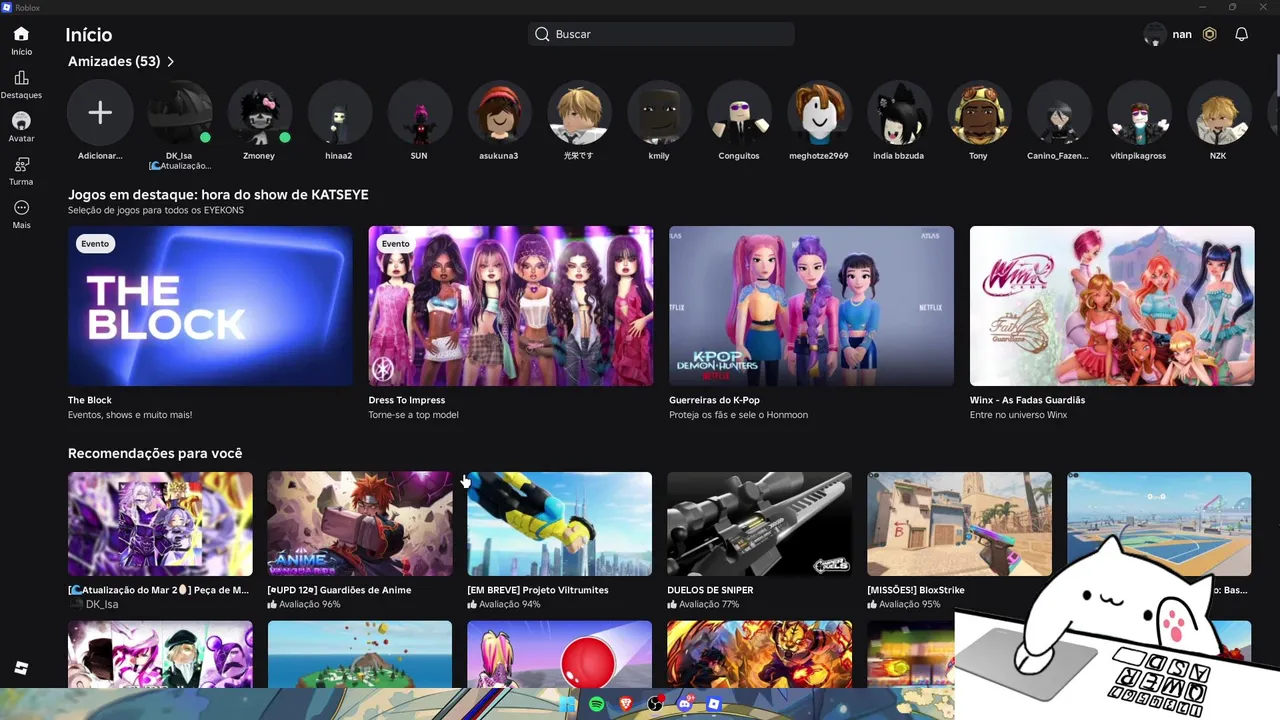Open friend SUN avatar
Image resolution: width=1280 pixels, height=720 pixels.
pyautogui.click(x=420, y=112)
